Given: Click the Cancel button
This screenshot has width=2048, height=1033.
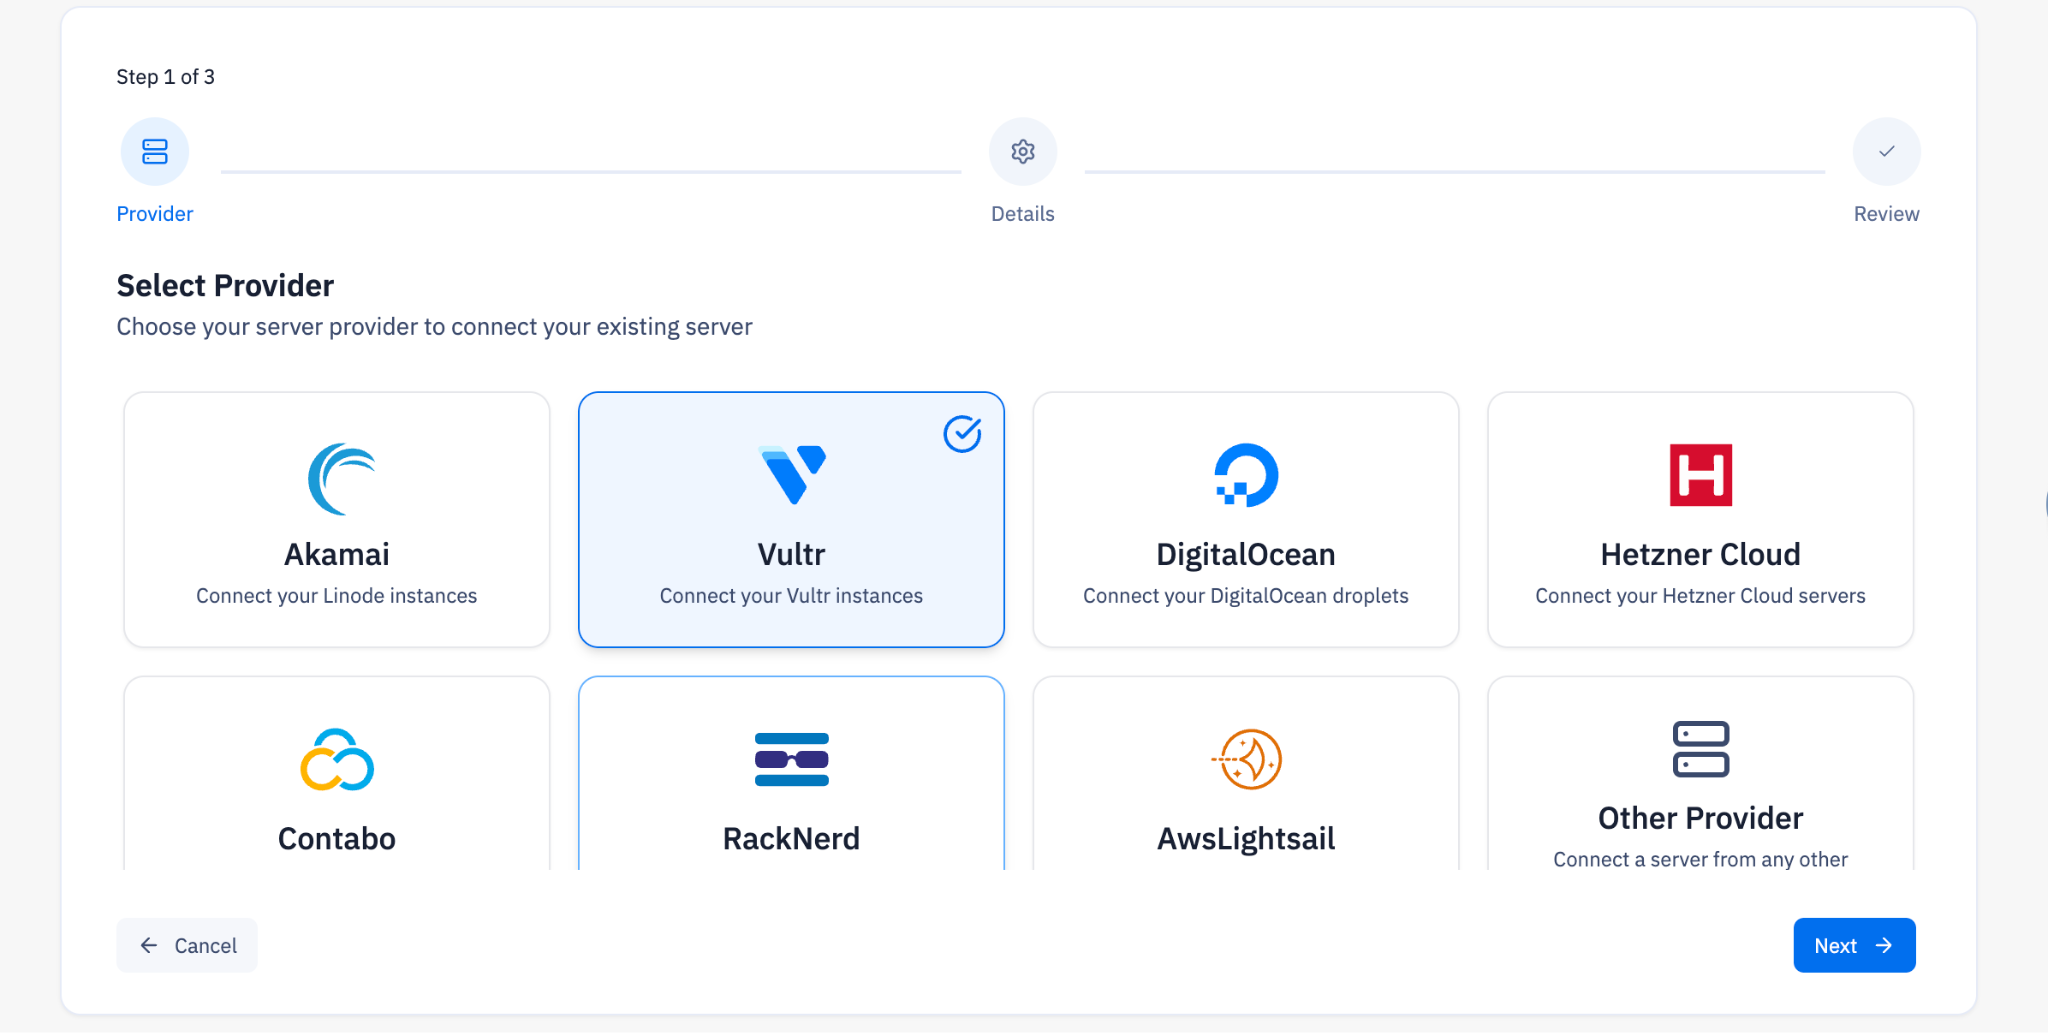Looking at the screenshot, I should point(187,945).
